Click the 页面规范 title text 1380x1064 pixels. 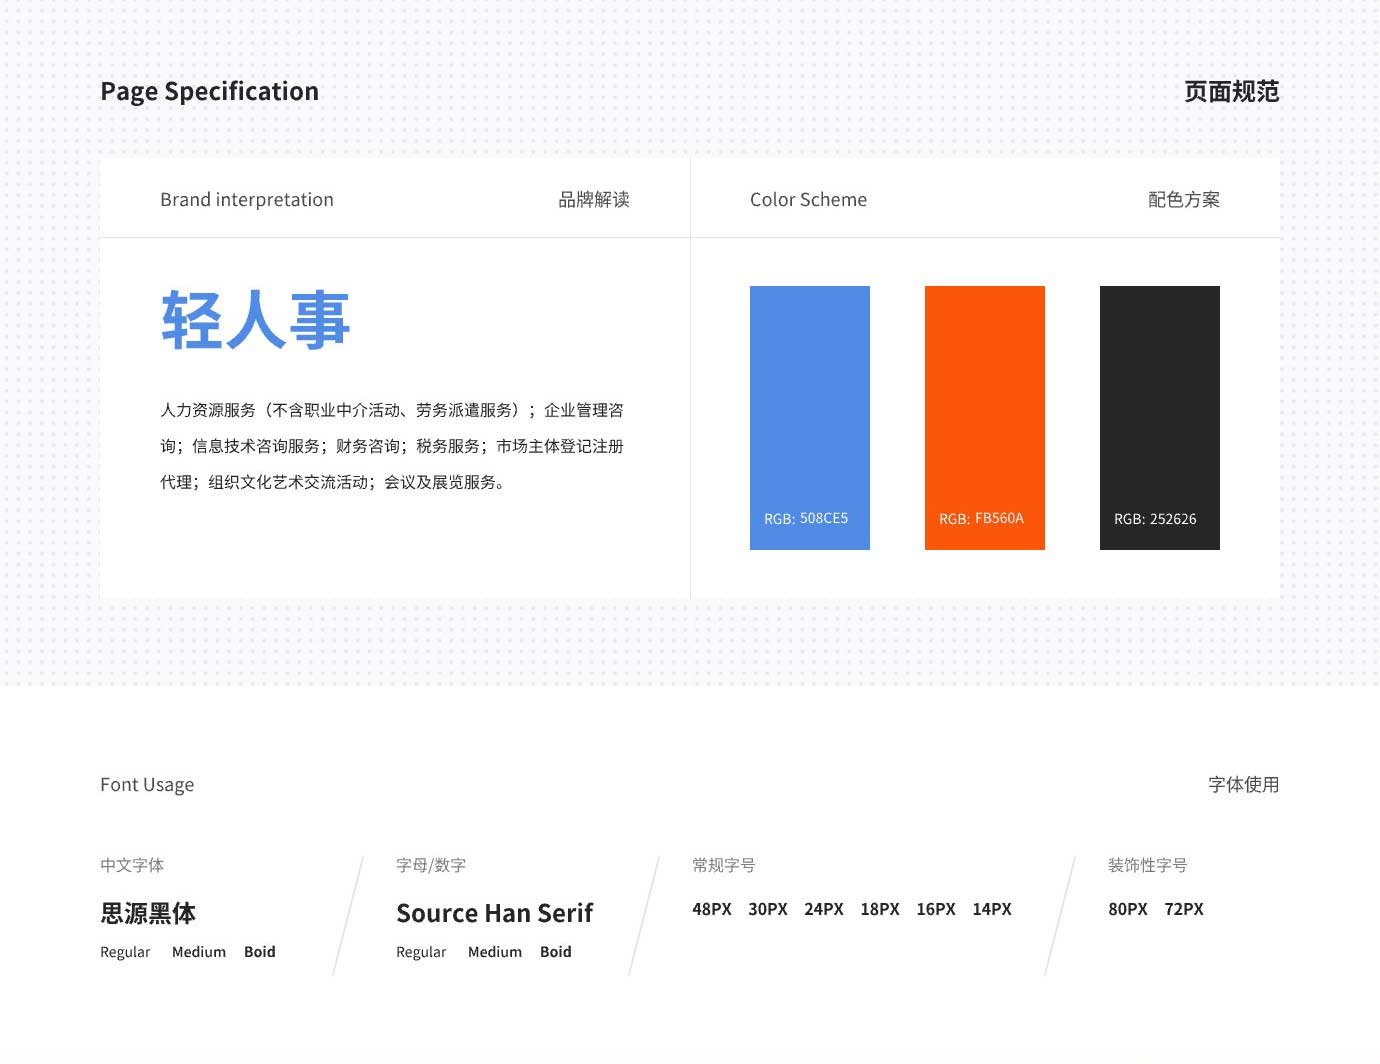click(x=1231, y=92)
